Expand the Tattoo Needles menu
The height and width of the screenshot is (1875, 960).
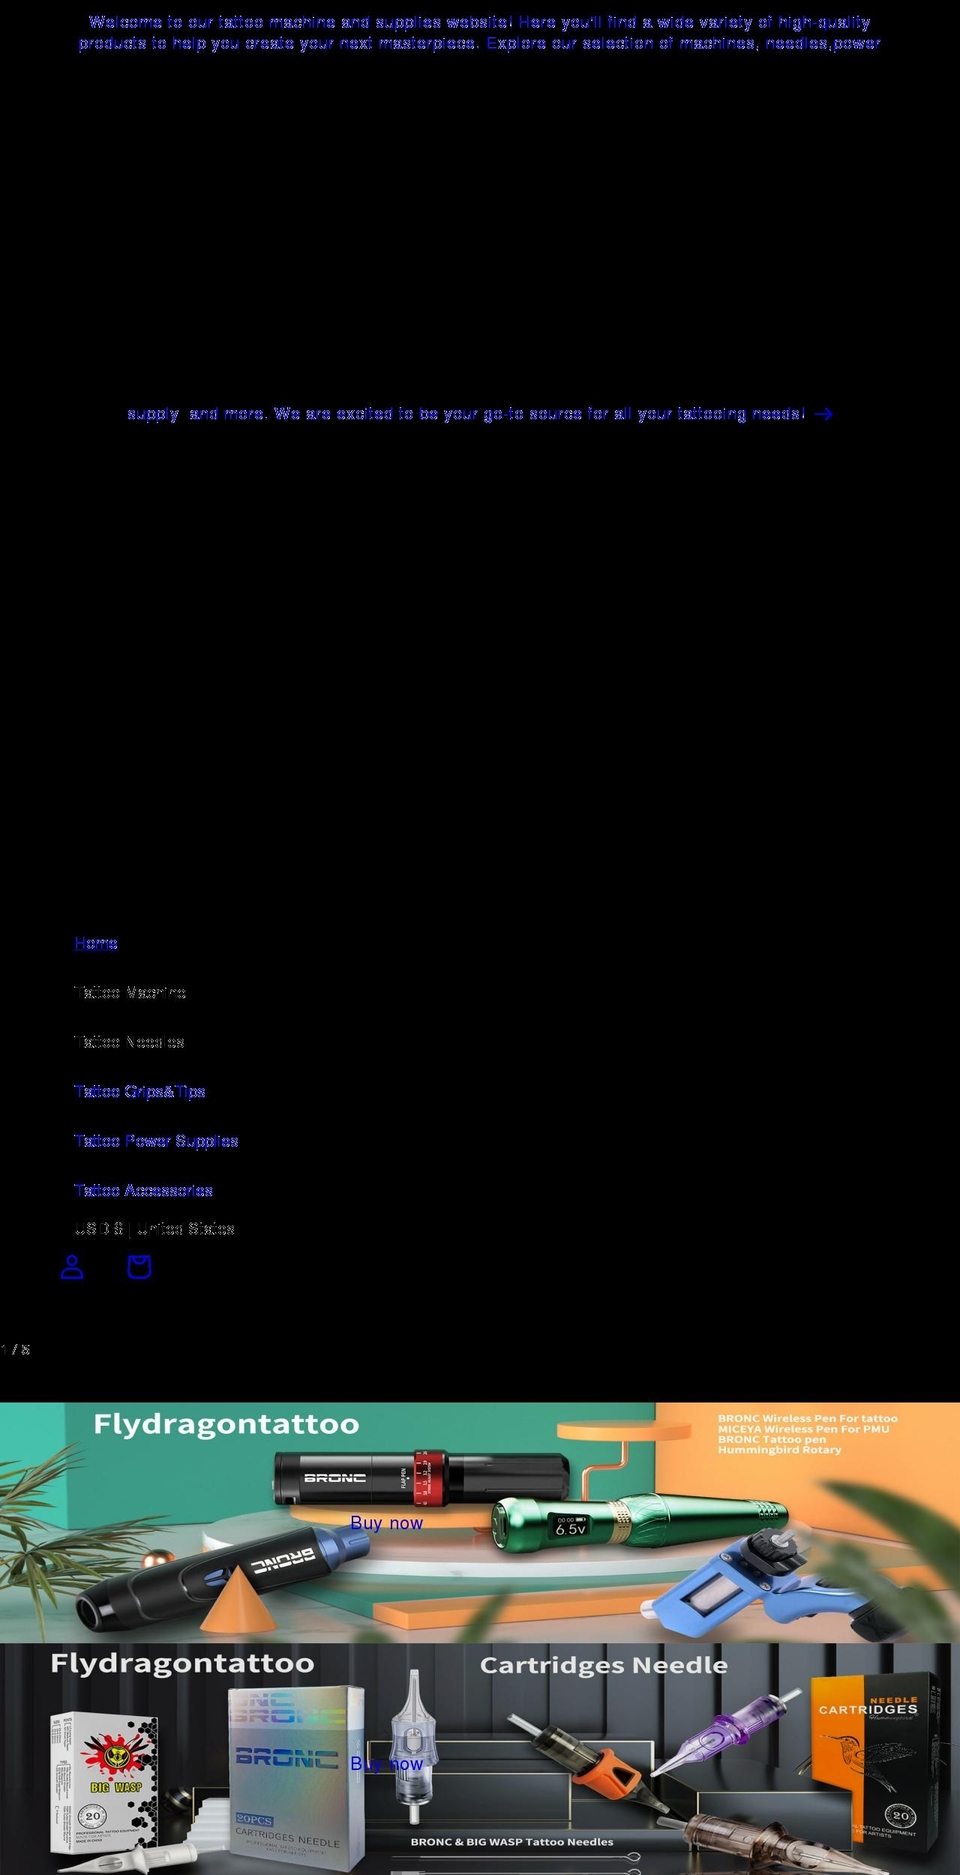pyautogui.click(x=129, y=1042)
